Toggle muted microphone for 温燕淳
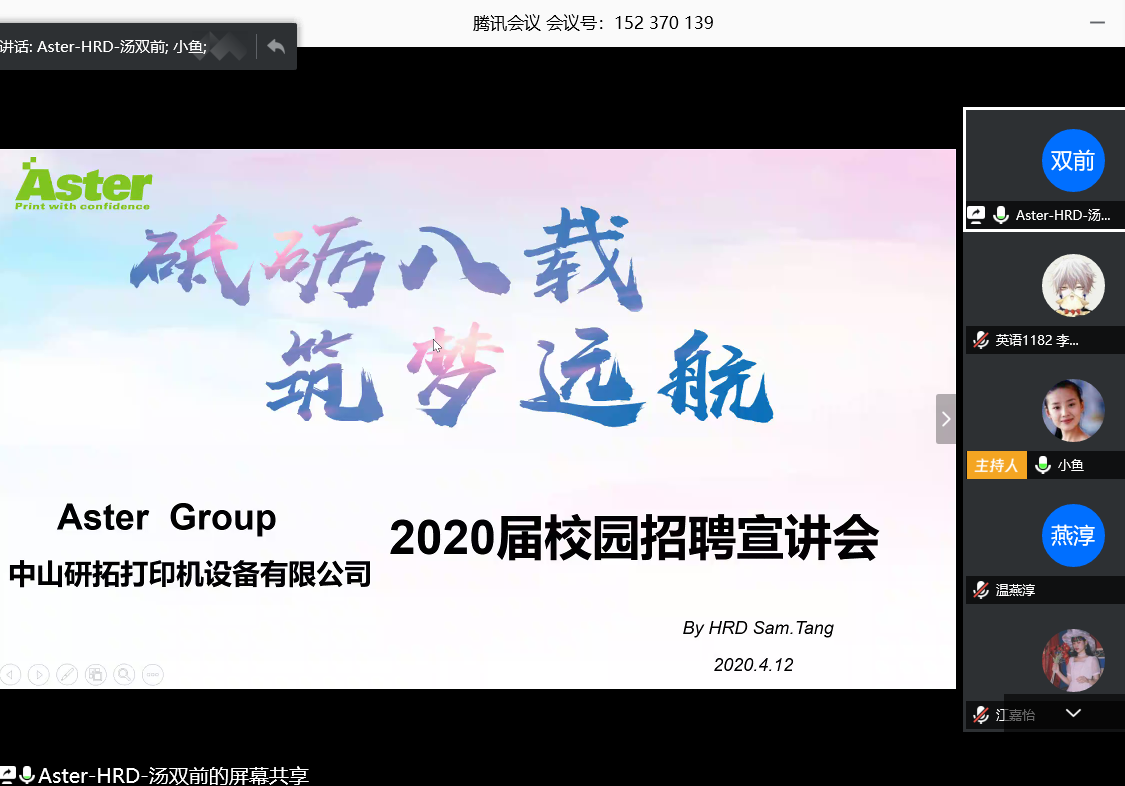The width and height of the screenshot is (1125, 786). (x=981, y=590)
